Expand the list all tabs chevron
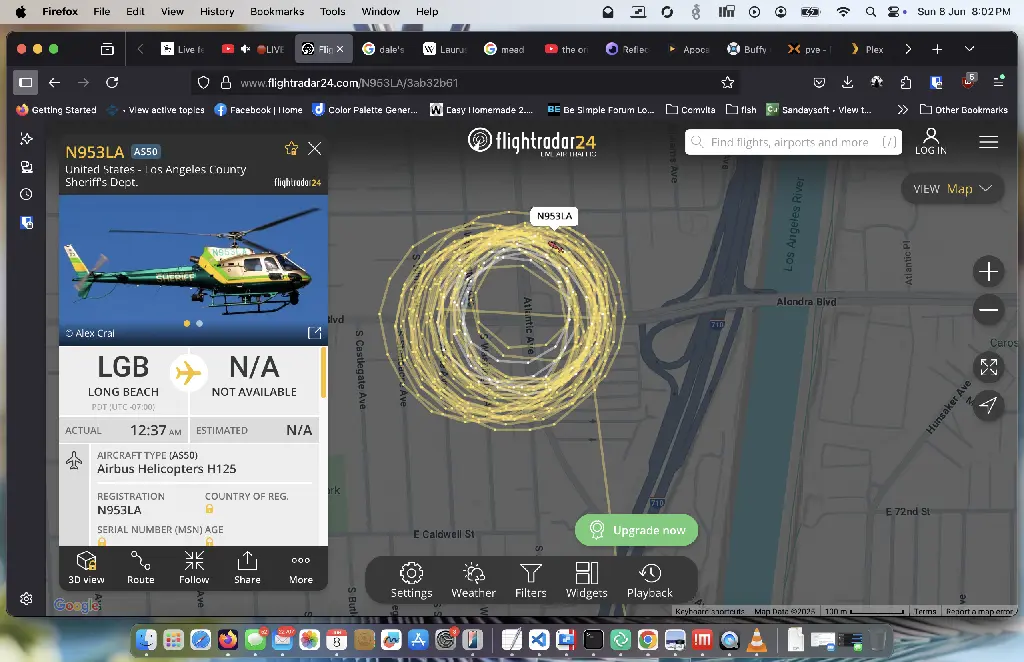 tap(969, 49)
